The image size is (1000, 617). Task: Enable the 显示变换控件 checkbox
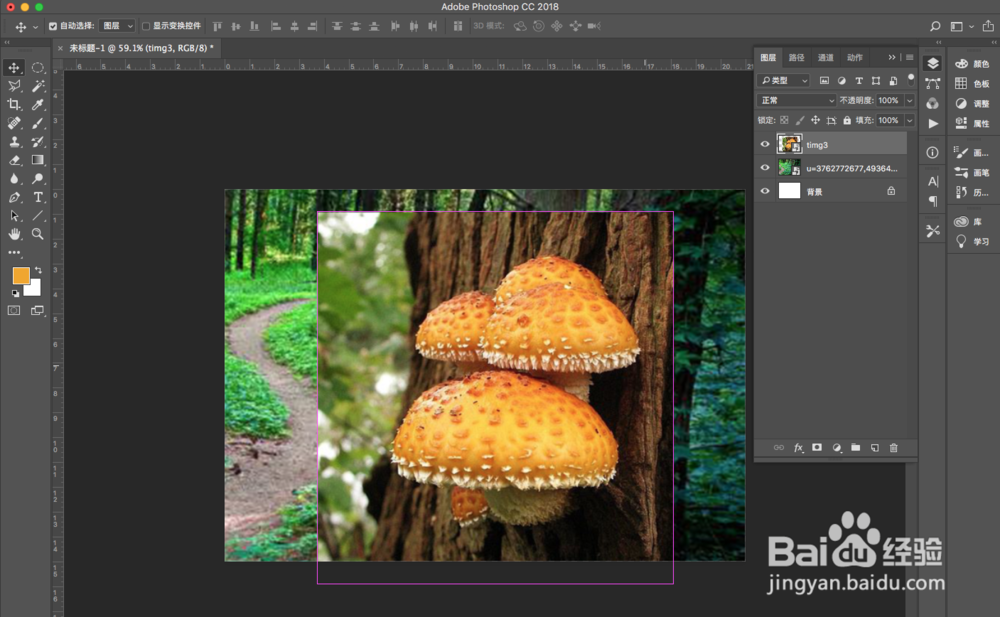[146, 26]
